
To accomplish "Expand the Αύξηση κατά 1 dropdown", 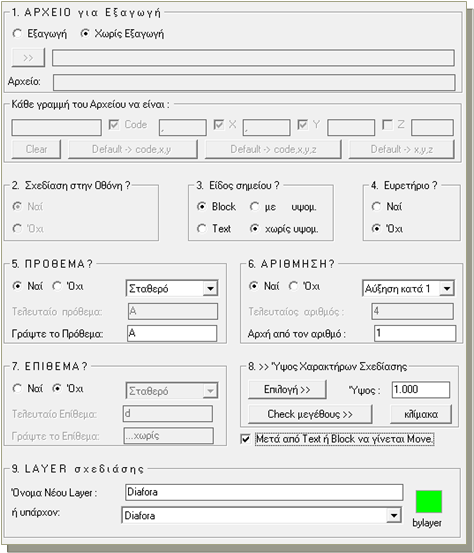I will pos(446,288).
